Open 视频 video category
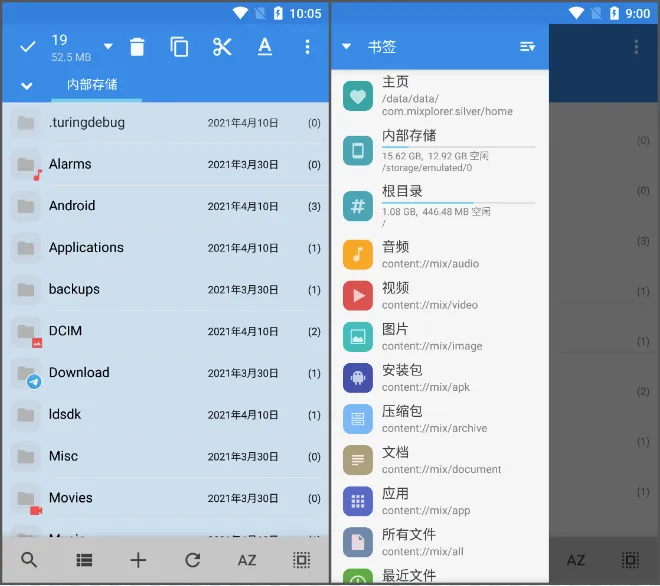Viewport: 660px width, 586px height. [x=440, y=296]
